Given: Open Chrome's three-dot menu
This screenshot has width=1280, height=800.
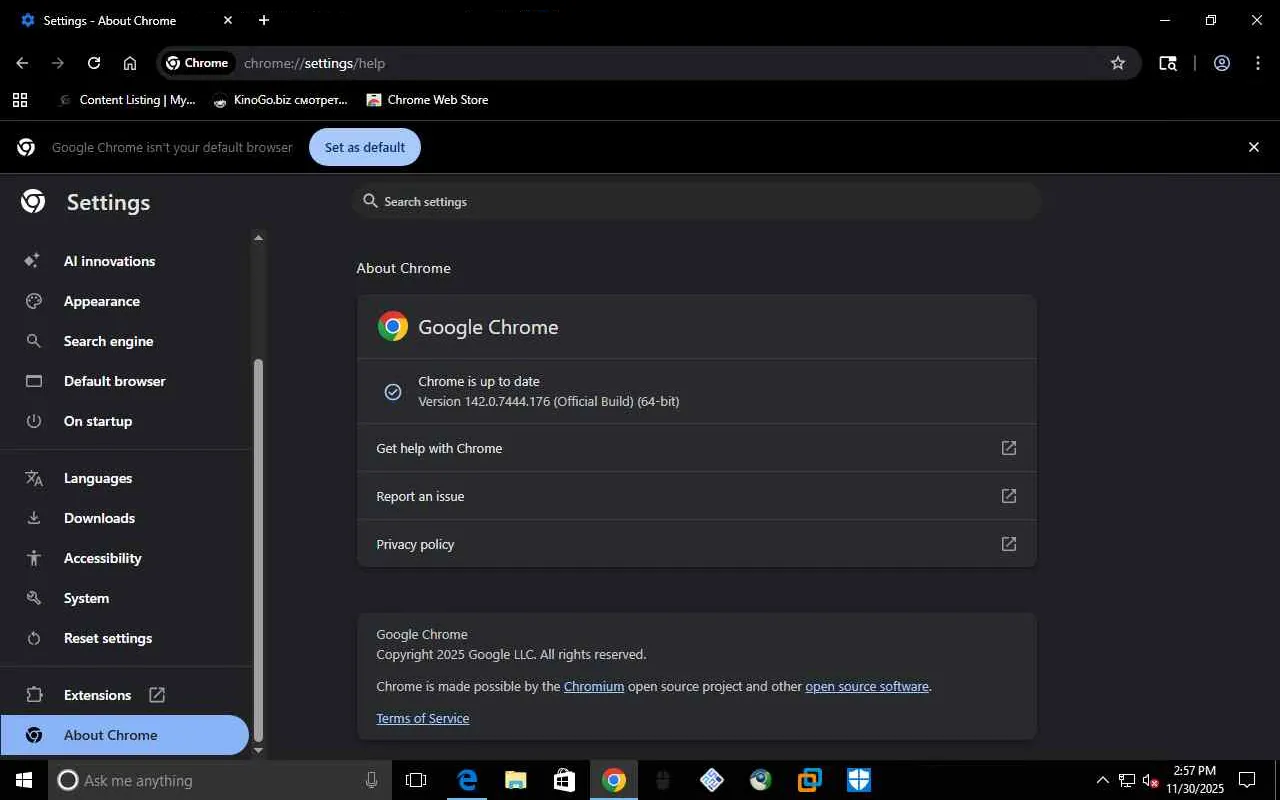Looking at the screenshot, I should pyautogui.click(x=1258, y=63).
